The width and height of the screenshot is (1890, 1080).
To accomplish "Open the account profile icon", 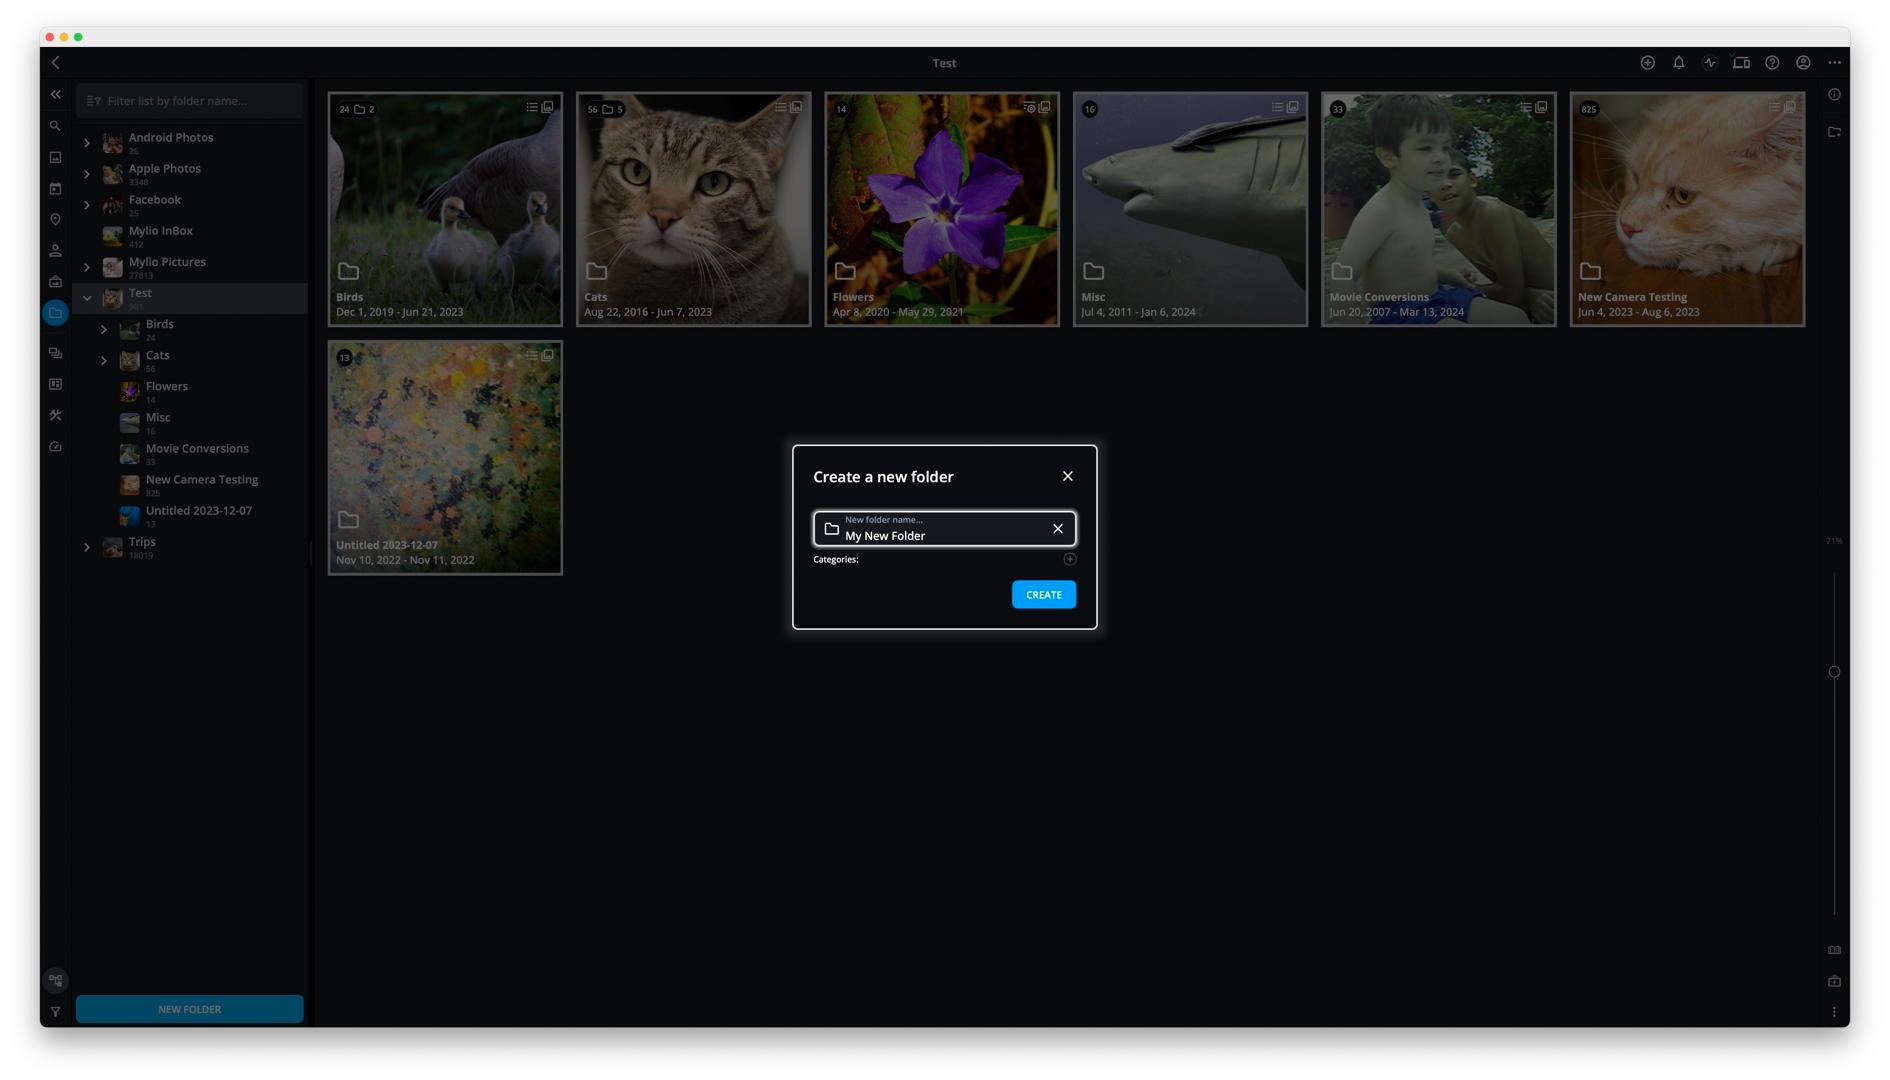I will 1802,63.
